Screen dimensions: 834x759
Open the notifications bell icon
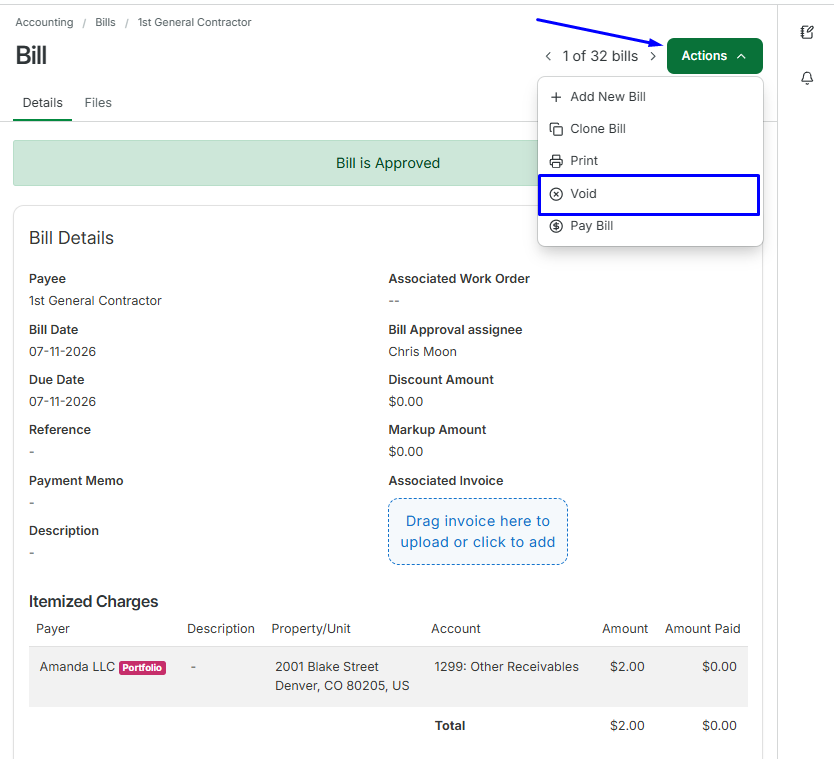[807, 78]
